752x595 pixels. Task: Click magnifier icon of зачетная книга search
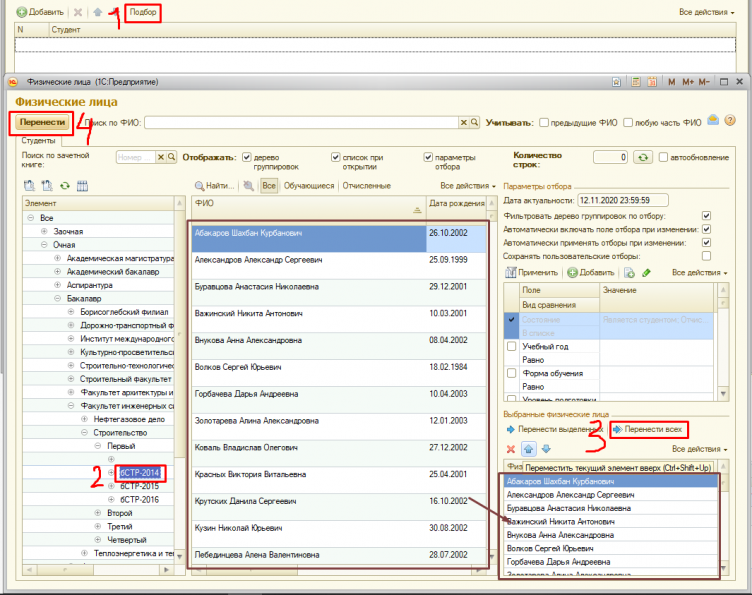pos(171,157)
